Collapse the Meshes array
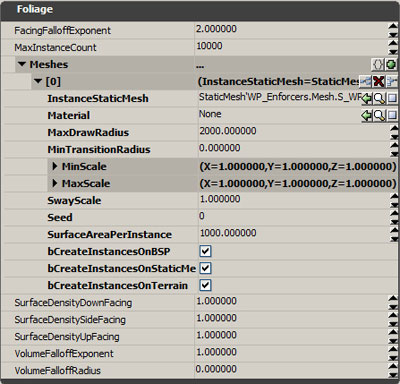The width and height of the screenshot is (400, 384). point(22,64)
